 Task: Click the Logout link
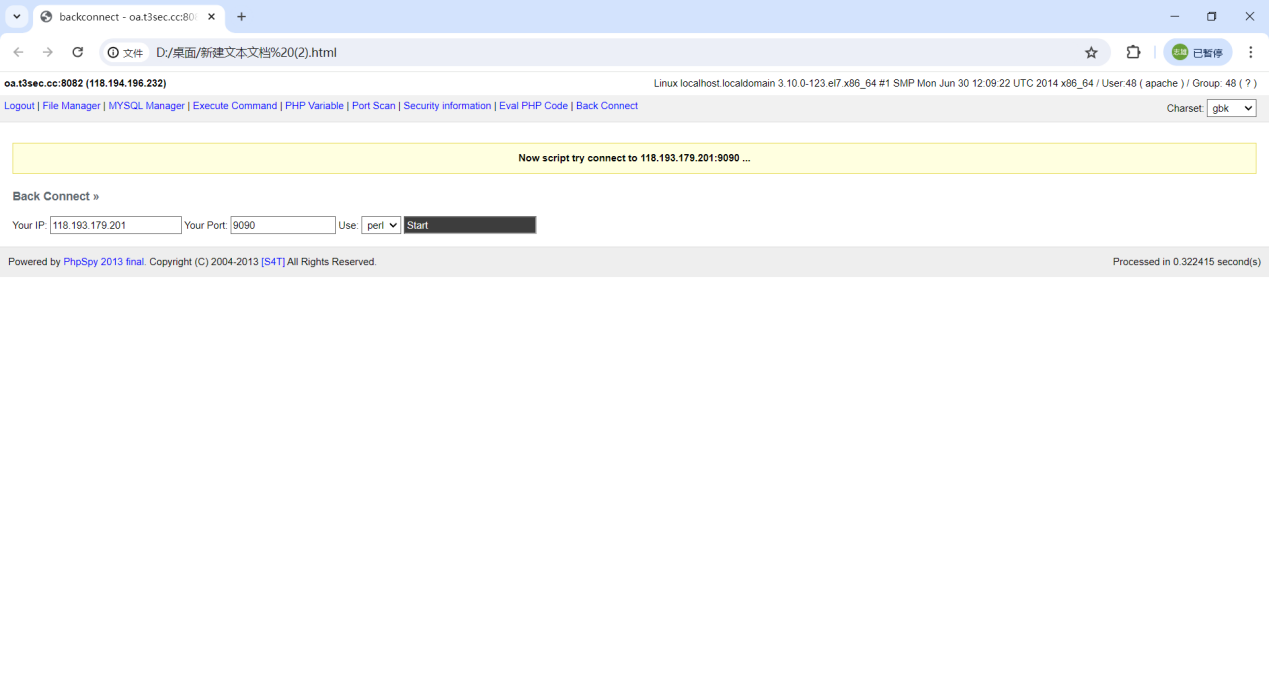tap(19, 106)
